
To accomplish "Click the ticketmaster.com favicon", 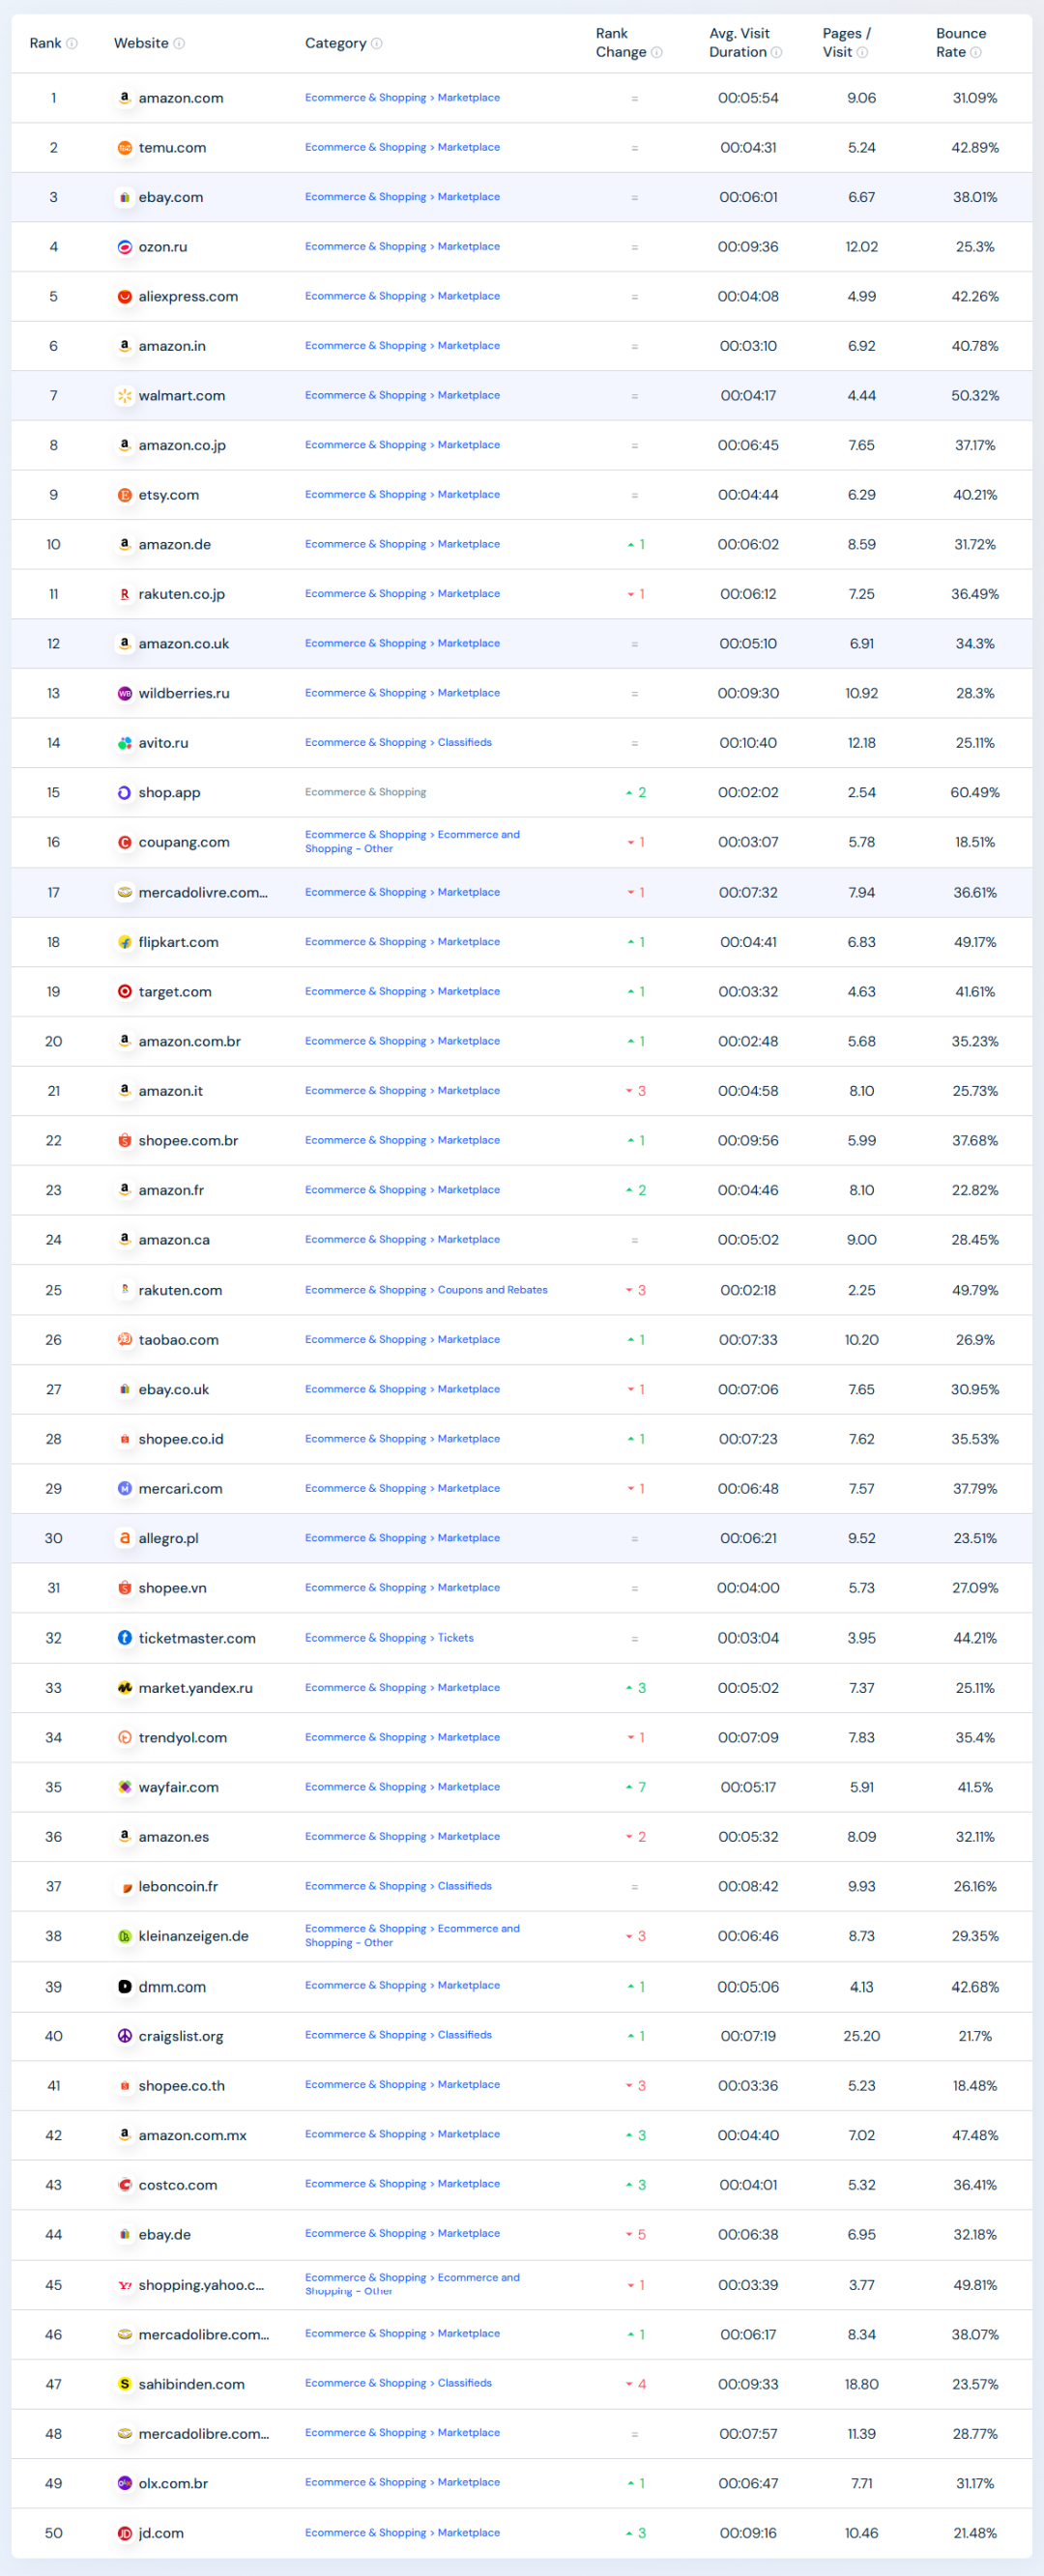I will click(x=125, y=1638).
